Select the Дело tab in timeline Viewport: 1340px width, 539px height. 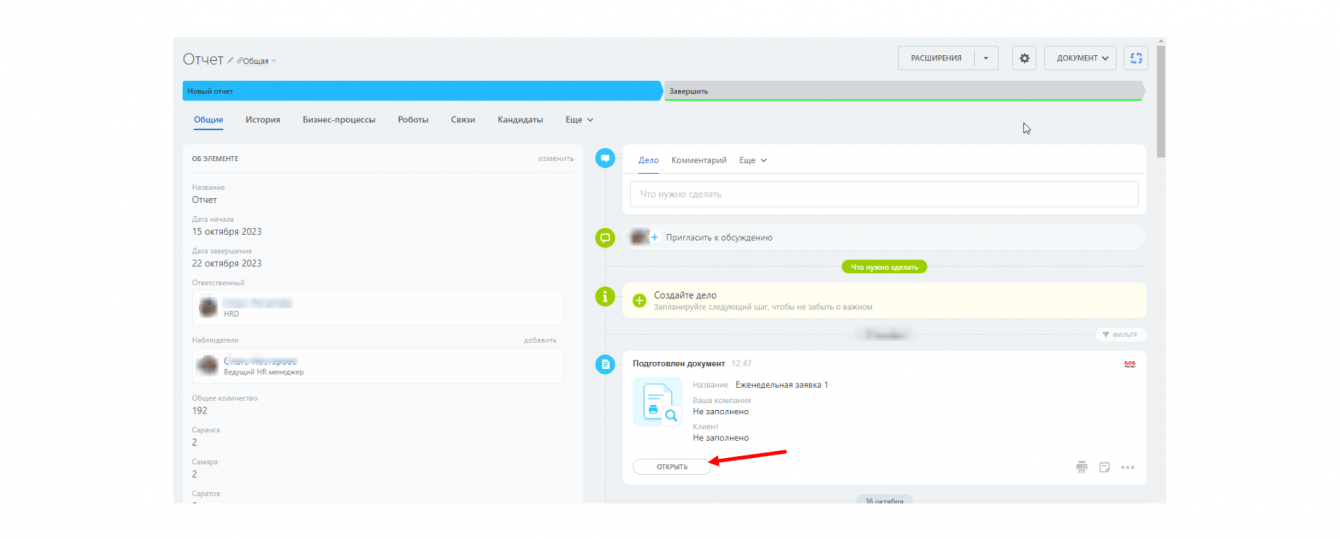point(648,160)
